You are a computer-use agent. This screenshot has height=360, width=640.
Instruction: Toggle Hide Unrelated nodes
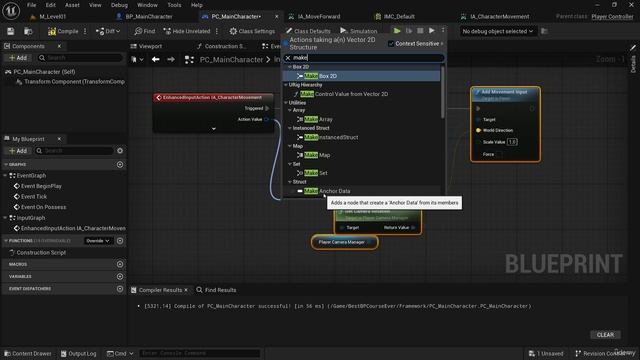[187, 31]
